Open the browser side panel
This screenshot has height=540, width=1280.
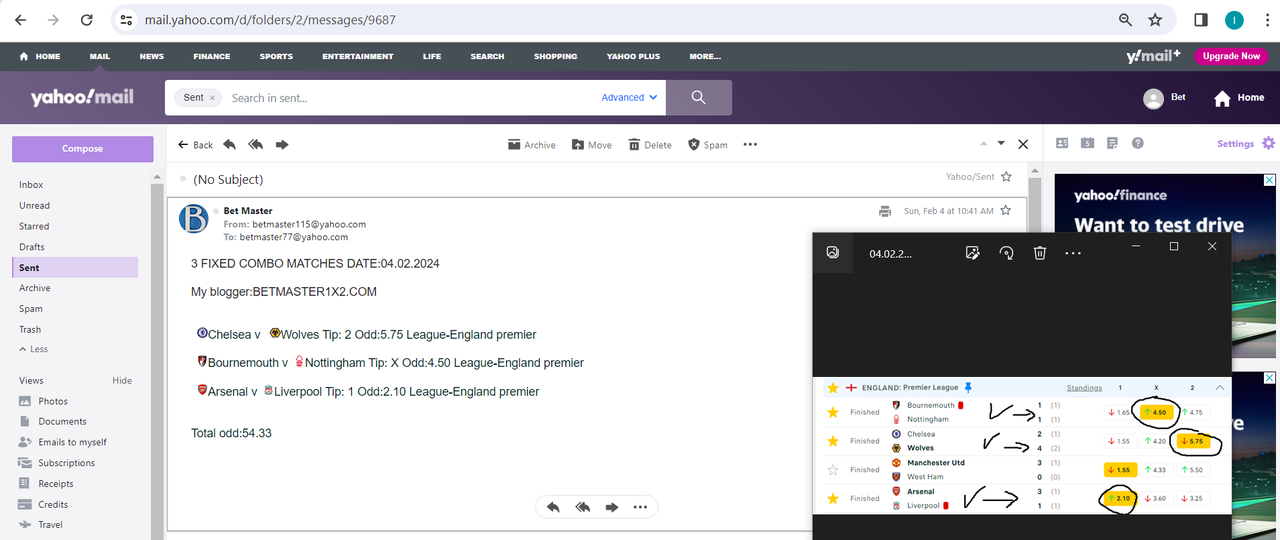[x=1201, y=20]
